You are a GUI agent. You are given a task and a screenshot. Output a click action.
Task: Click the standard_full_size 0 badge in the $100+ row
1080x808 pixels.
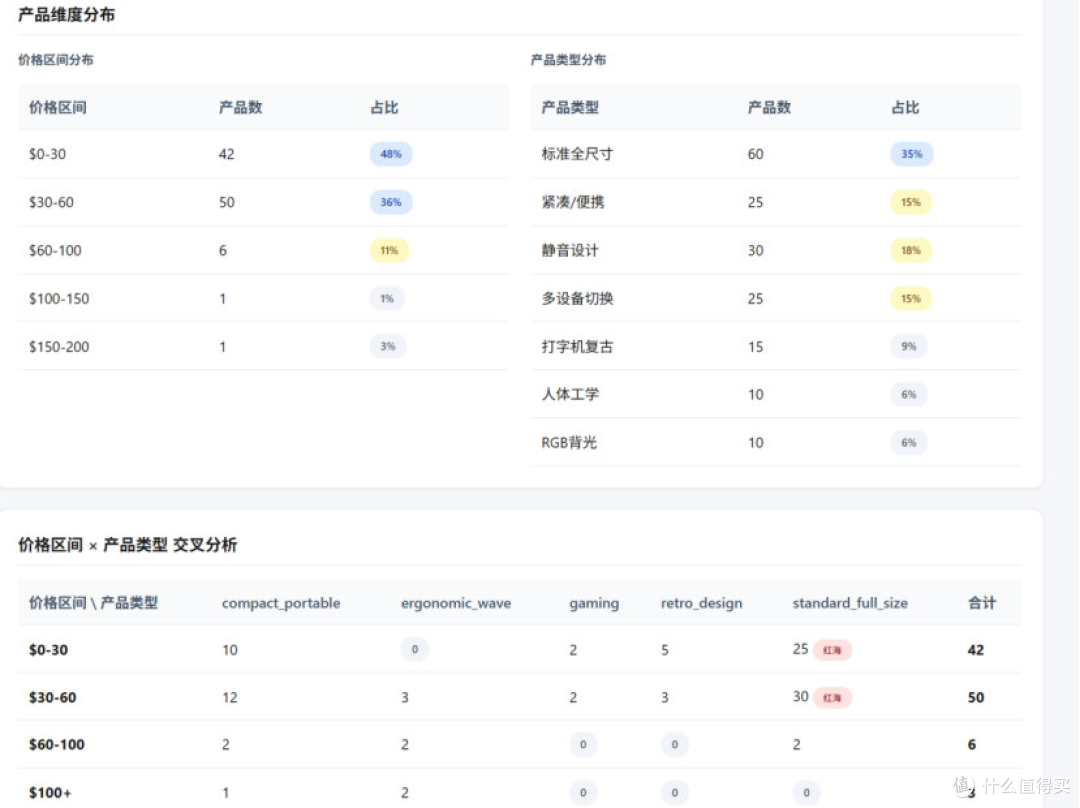[x=807, y=793]
